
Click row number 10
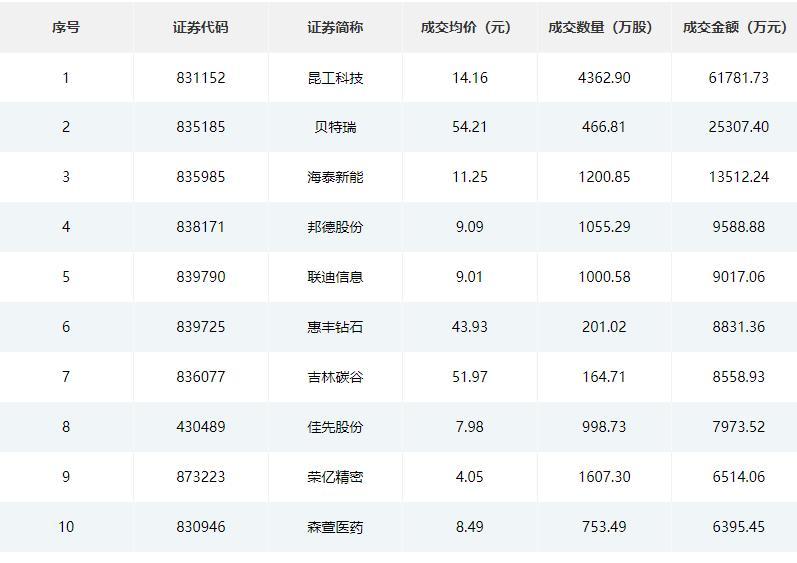(66, 527)
